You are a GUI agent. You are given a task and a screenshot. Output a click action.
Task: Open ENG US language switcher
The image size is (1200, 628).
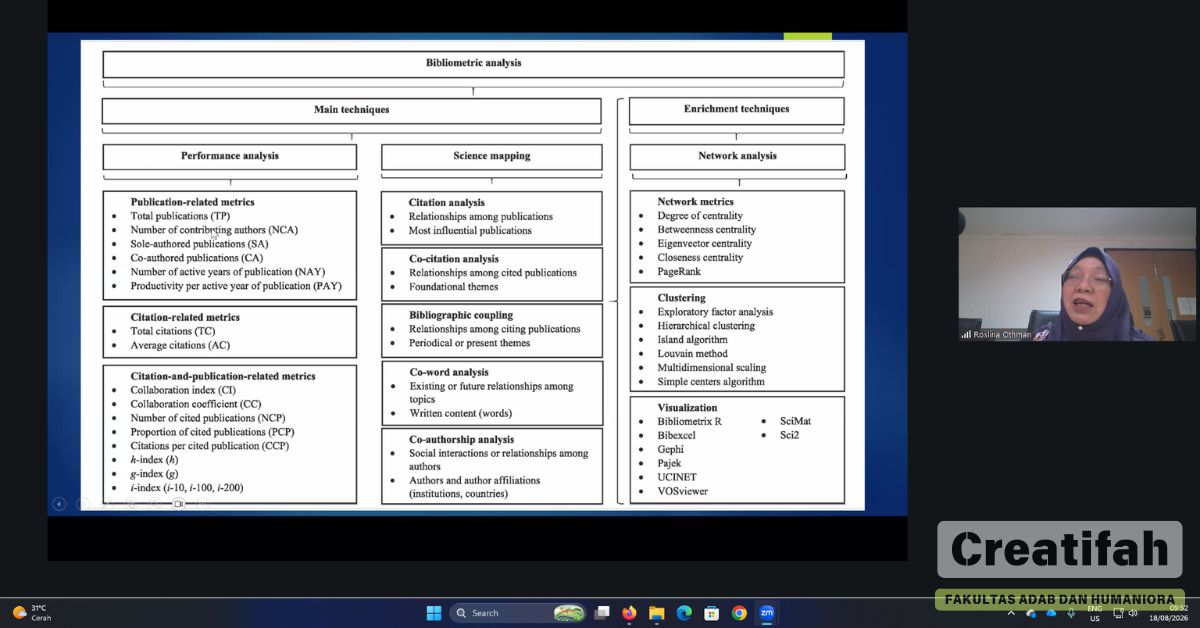[1094, 613]
